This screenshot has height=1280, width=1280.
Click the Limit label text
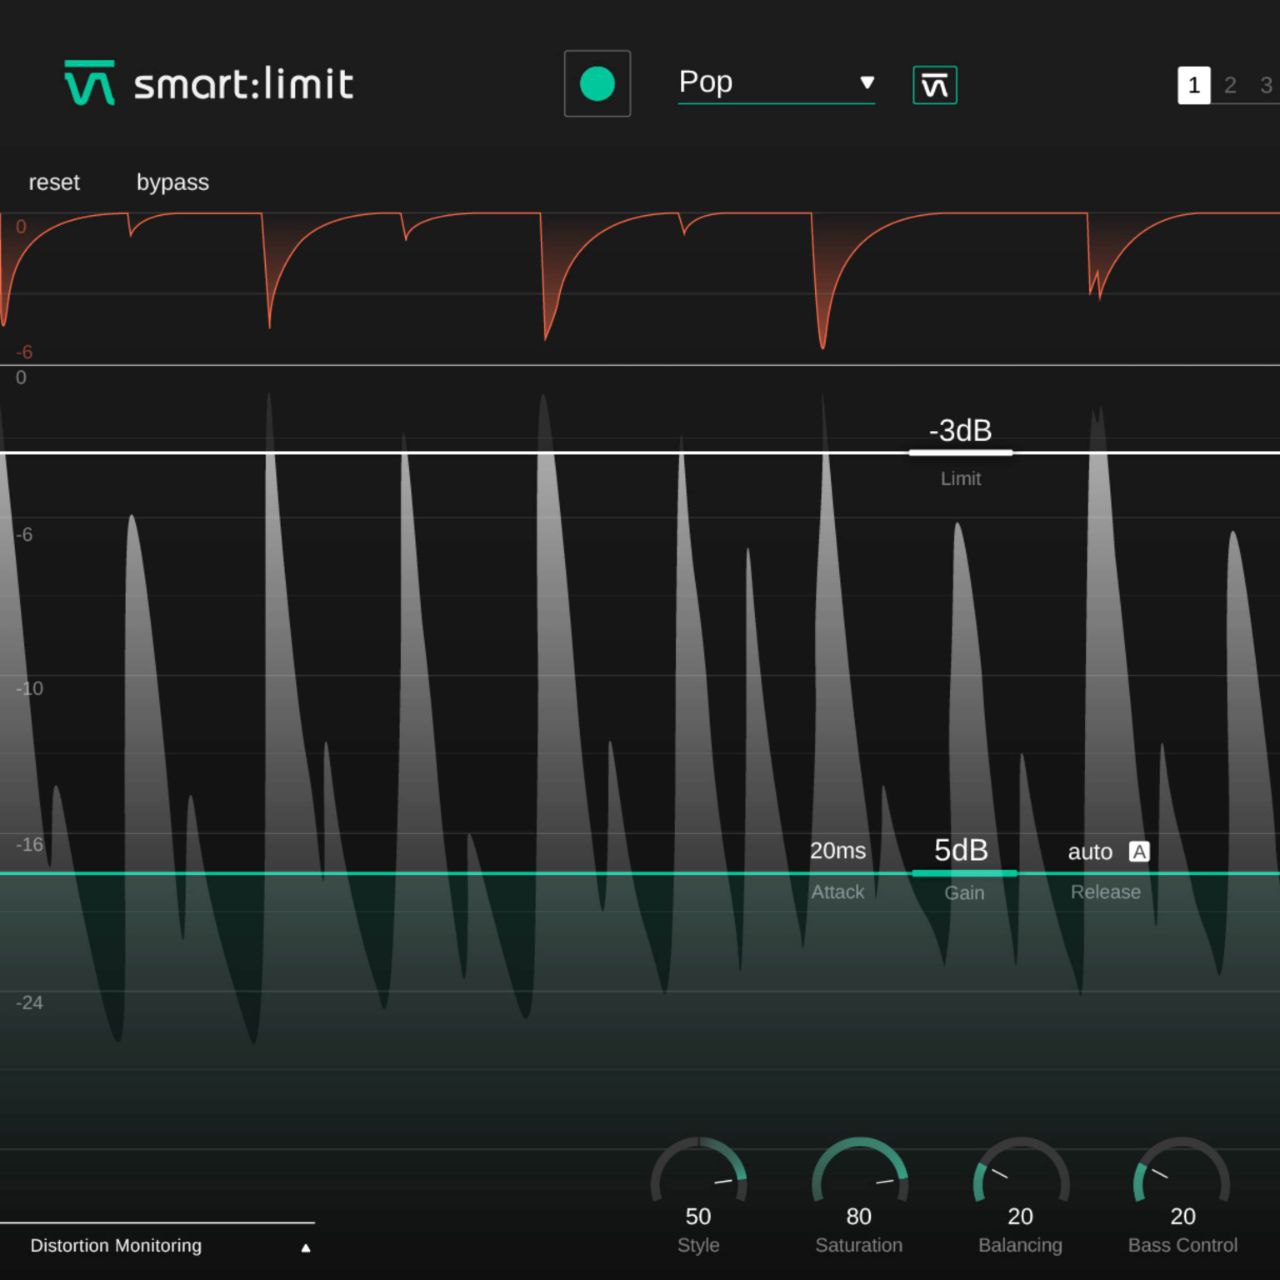tap(961, 479)
